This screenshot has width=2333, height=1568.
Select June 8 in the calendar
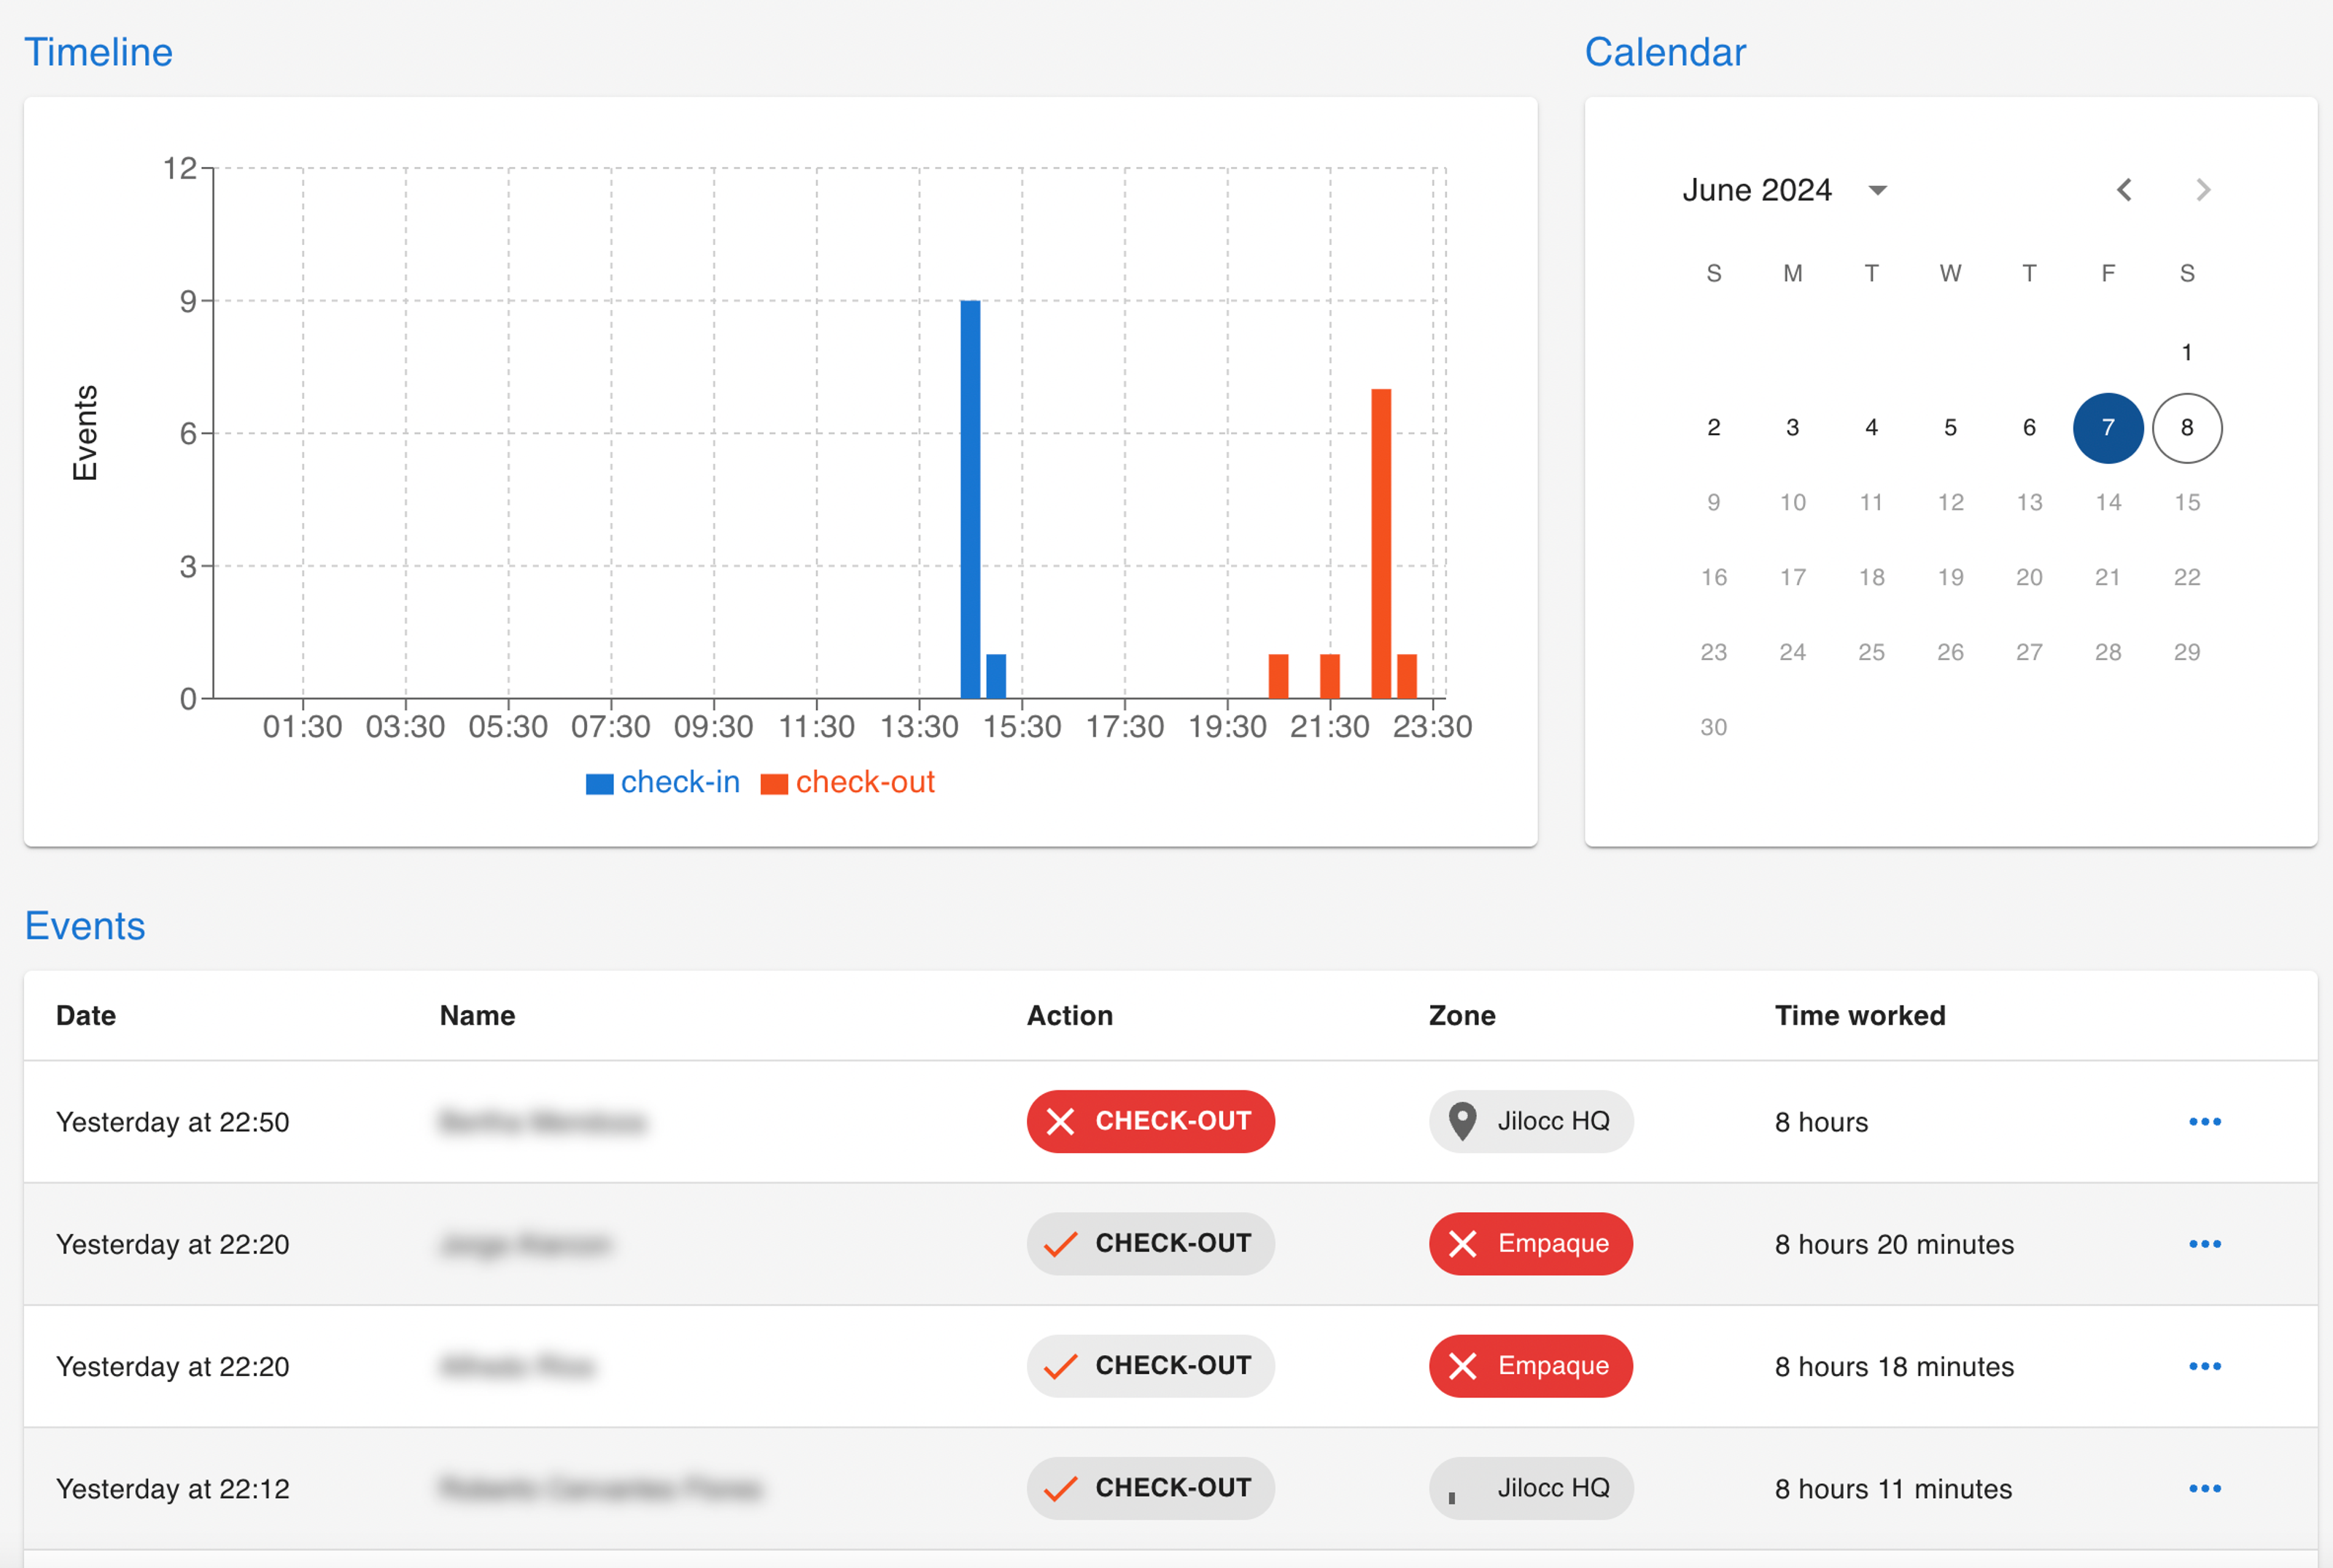tap(2186, 428)
